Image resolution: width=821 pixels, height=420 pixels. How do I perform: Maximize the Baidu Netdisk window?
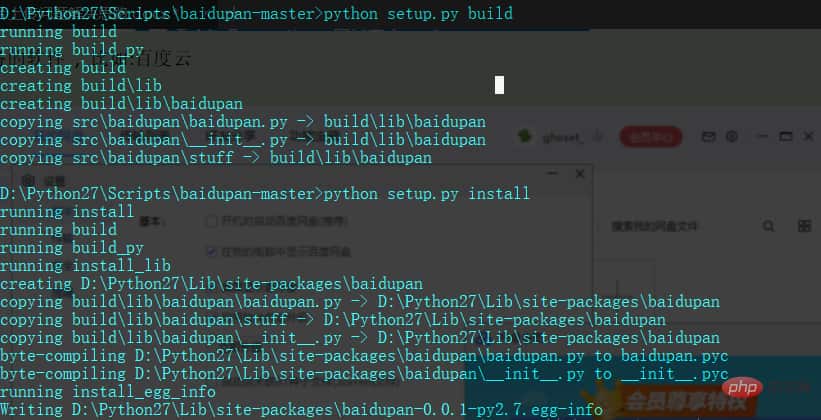(x=785, y=137)
